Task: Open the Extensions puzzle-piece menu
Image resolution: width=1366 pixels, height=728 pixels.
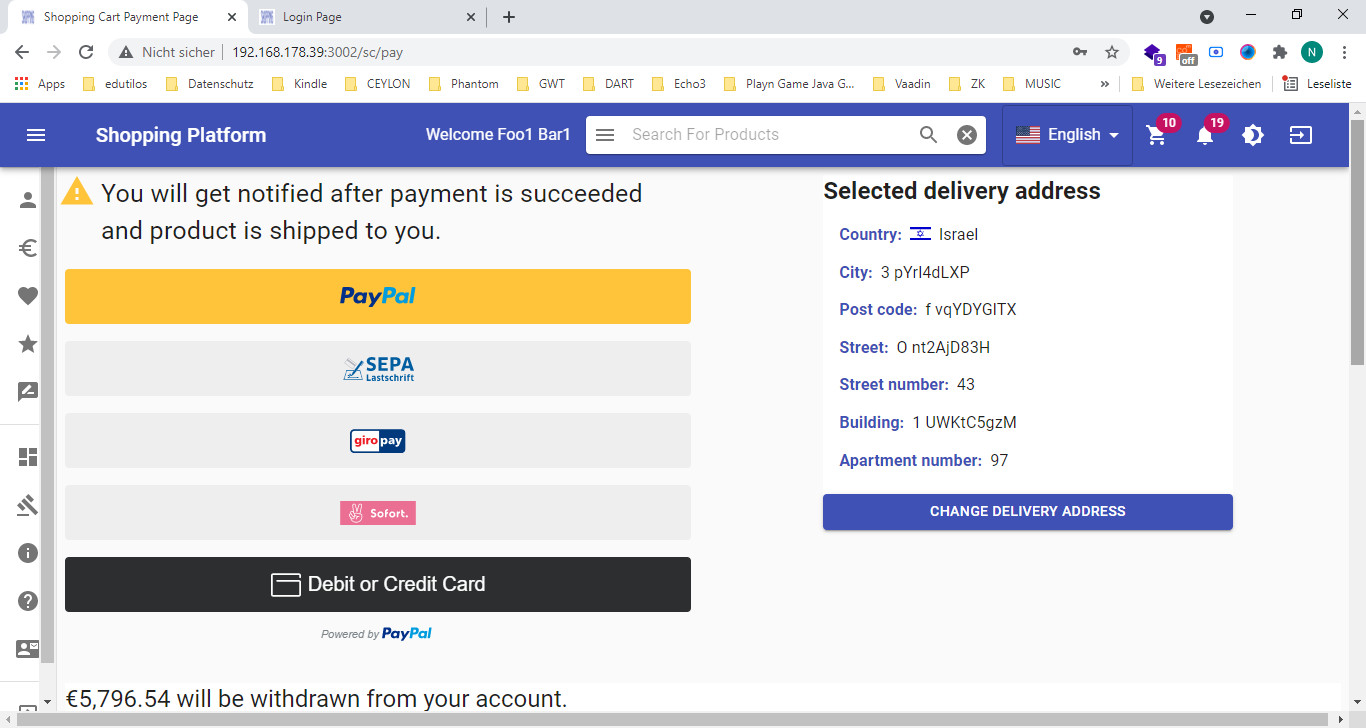Action: pyautogui.click(x=1280, y=52)
